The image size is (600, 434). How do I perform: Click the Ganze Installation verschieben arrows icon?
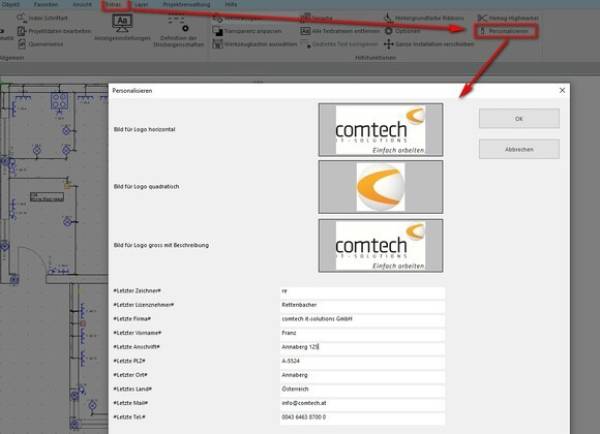click(388, 44)
